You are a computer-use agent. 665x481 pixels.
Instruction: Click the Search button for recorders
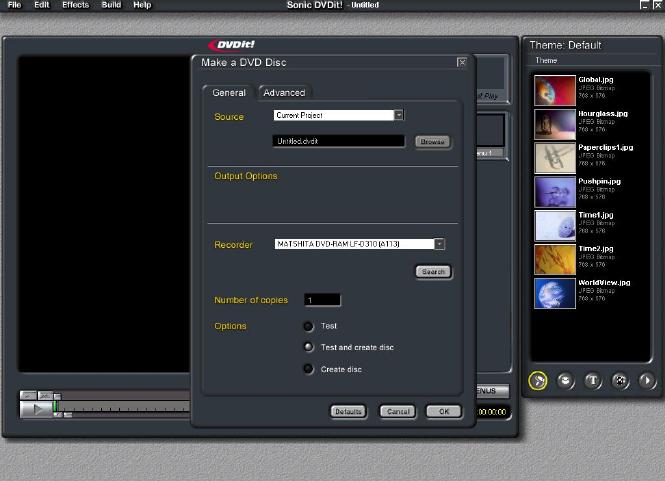click(x=433, y=271)
